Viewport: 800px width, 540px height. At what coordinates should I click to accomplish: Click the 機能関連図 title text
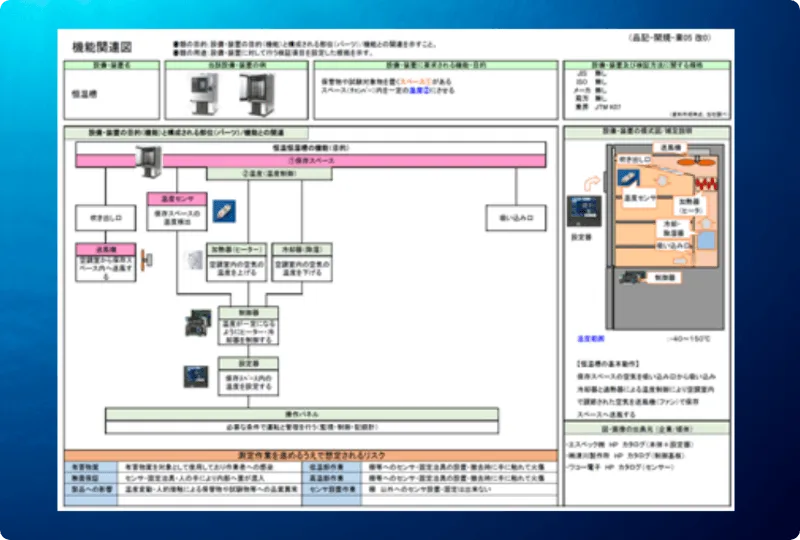103,47
